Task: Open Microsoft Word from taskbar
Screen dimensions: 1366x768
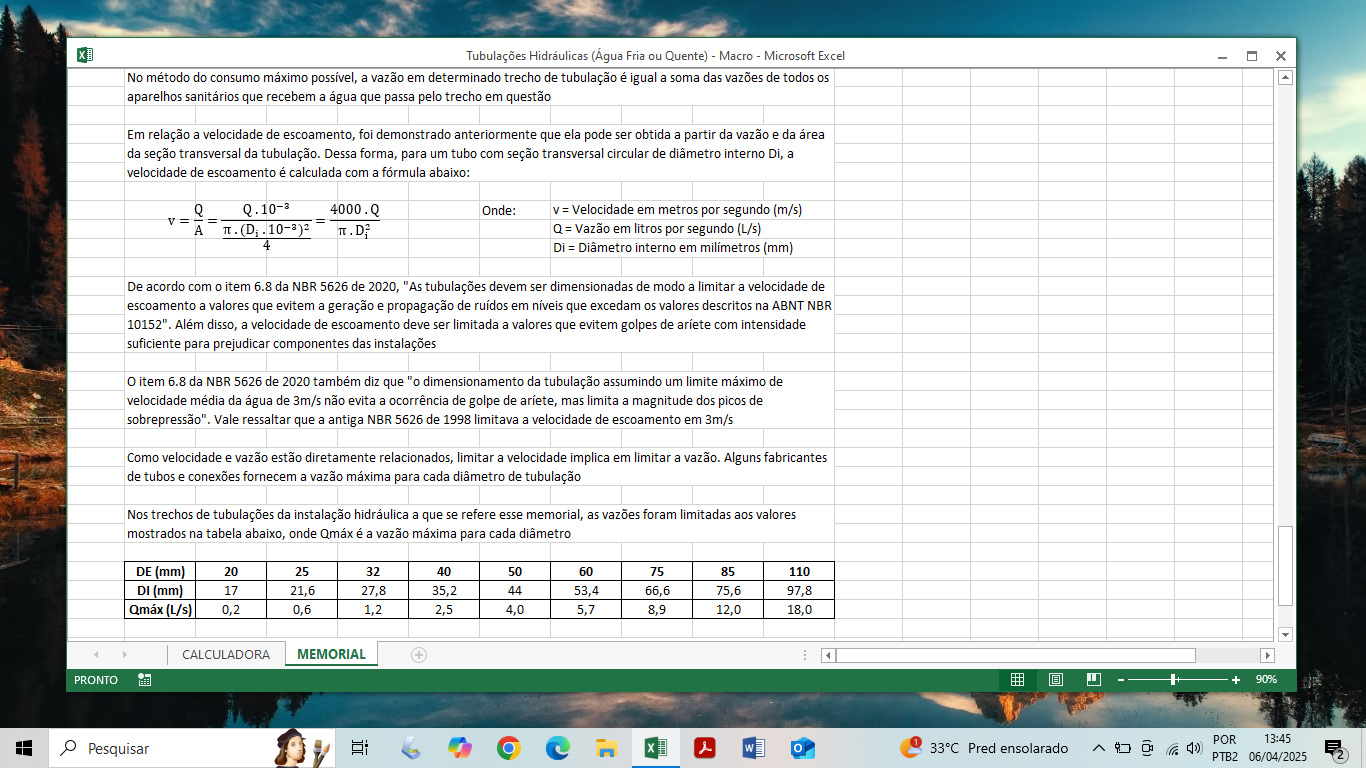Action: pos(753,748)
